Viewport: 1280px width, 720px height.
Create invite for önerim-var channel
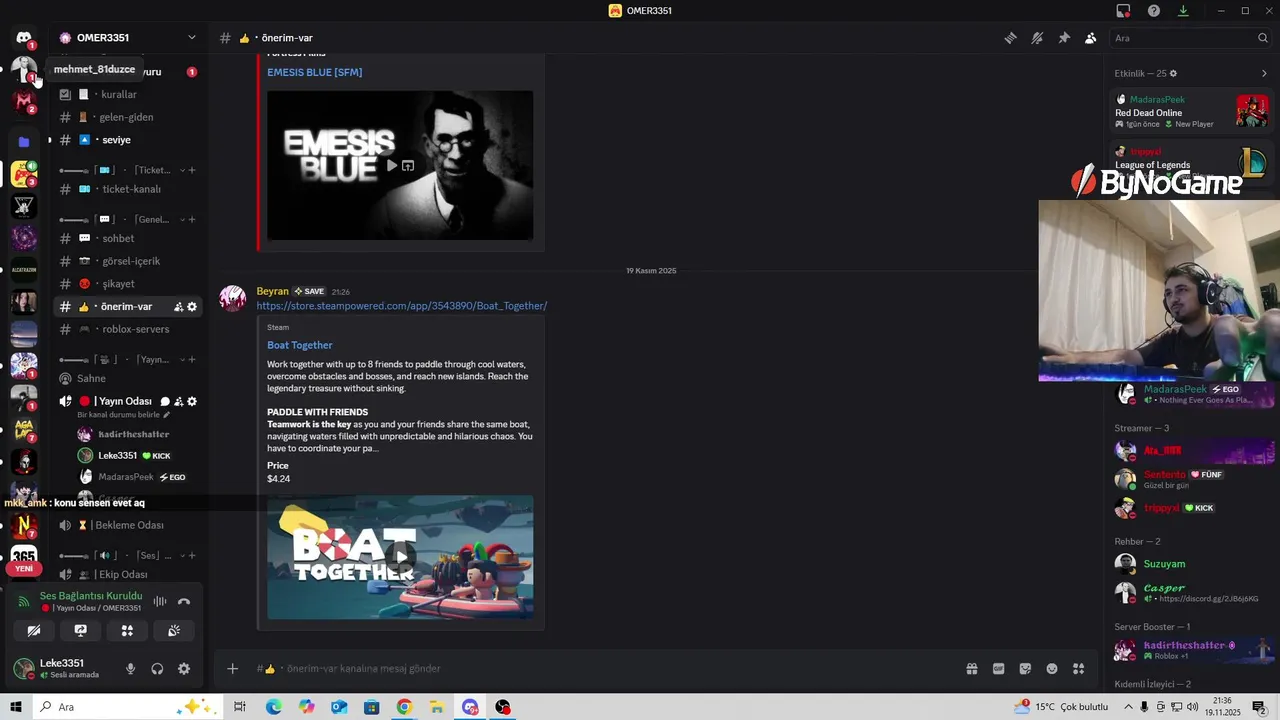point(178,307)
